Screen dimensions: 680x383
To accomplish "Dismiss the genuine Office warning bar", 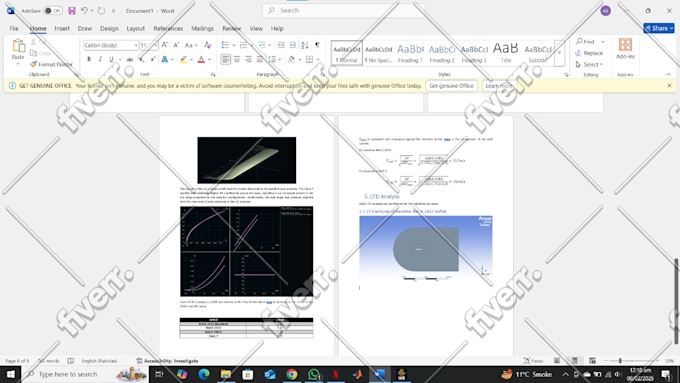I will click(669, 85).
